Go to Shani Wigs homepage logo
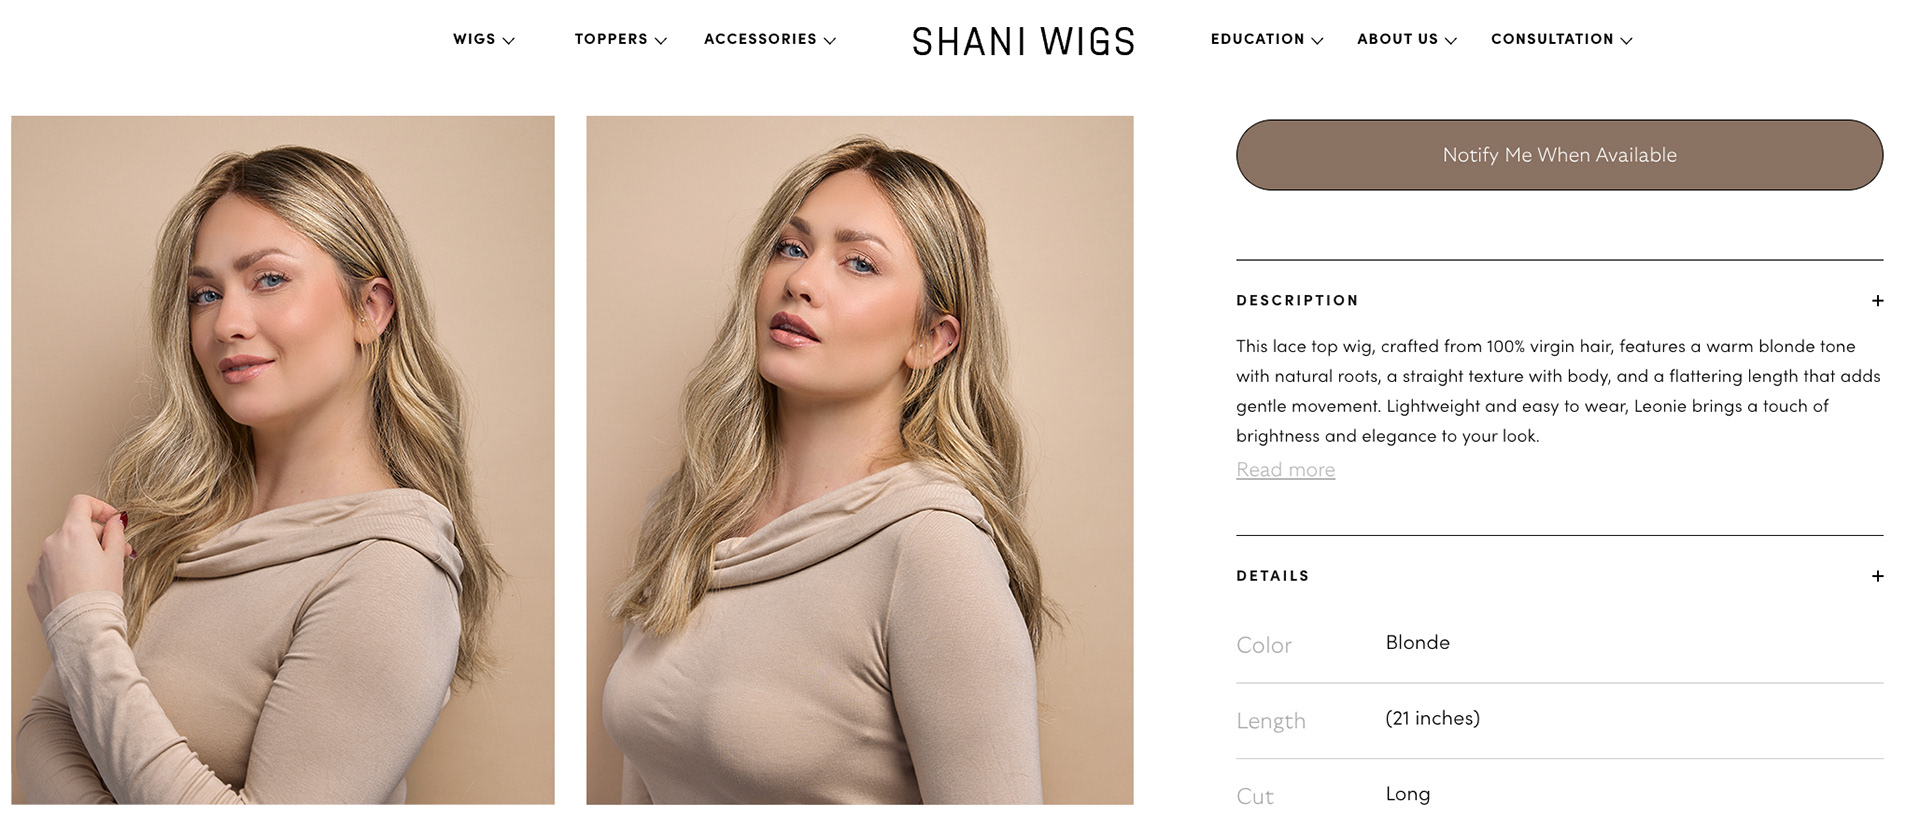The width and height of the screenshot is (1920, 831). pos(1023,42)
